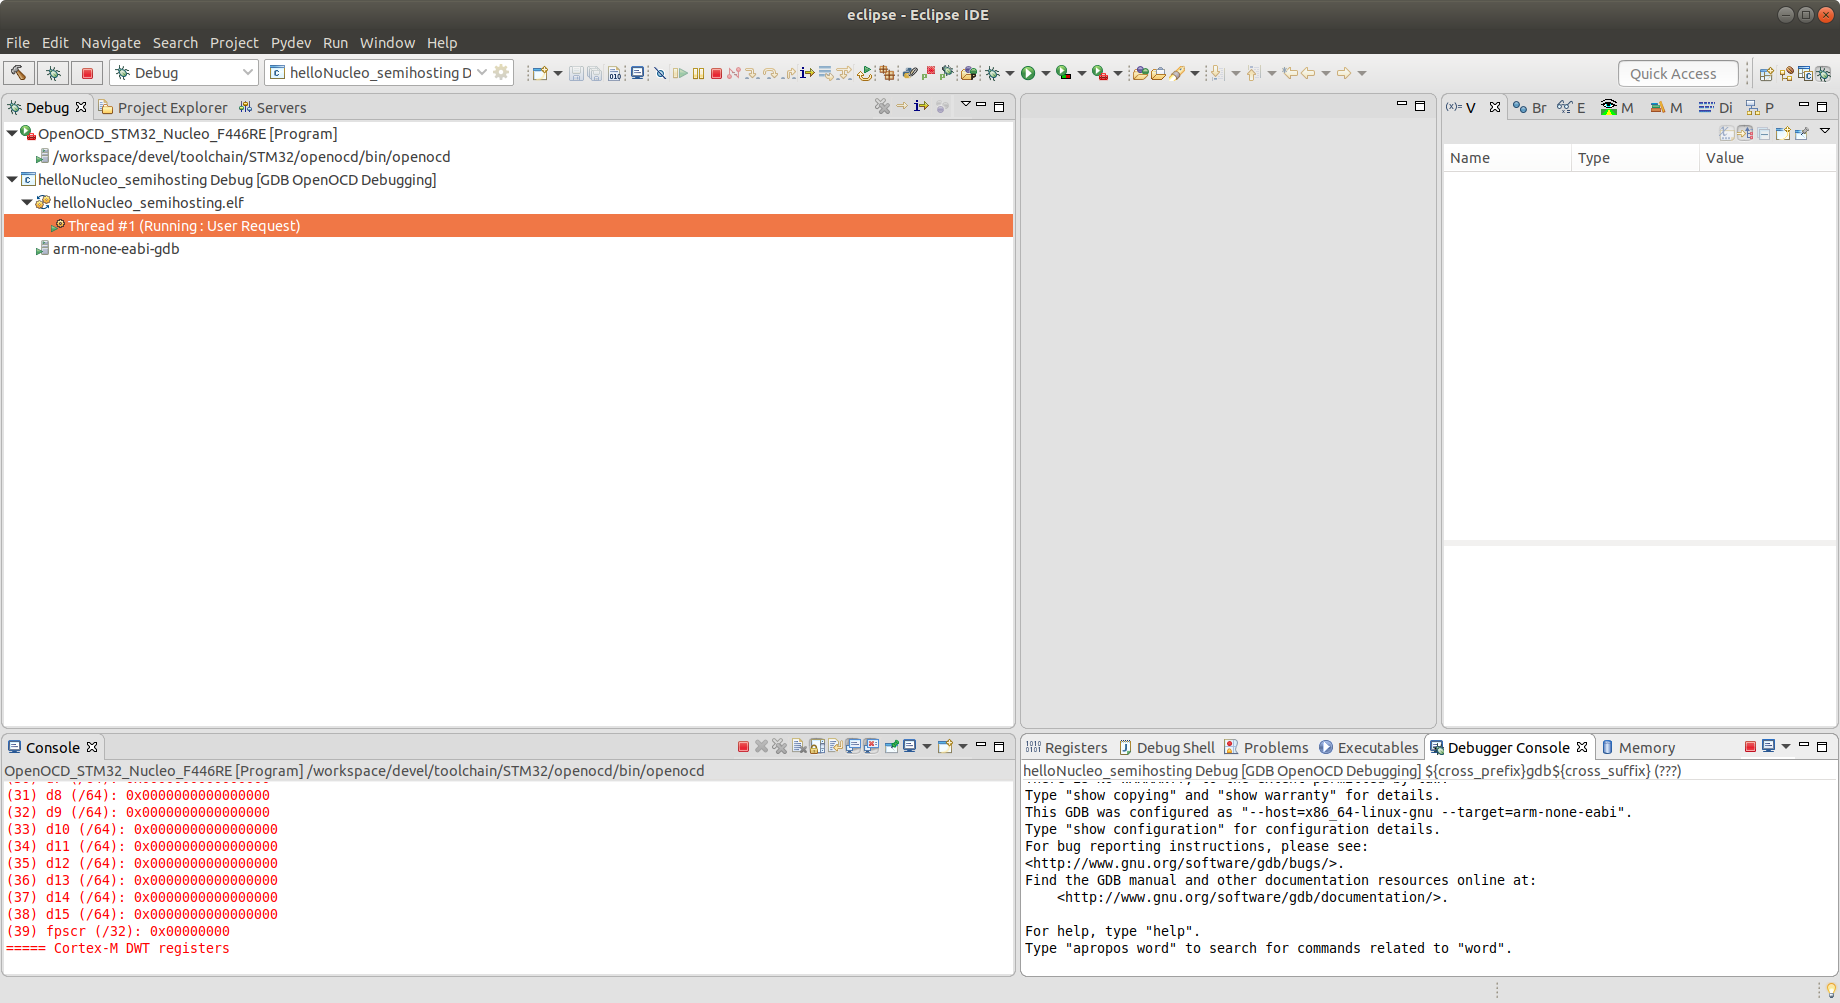Click the Open Console monitor toolbar icon

click(x=637, y=73)
